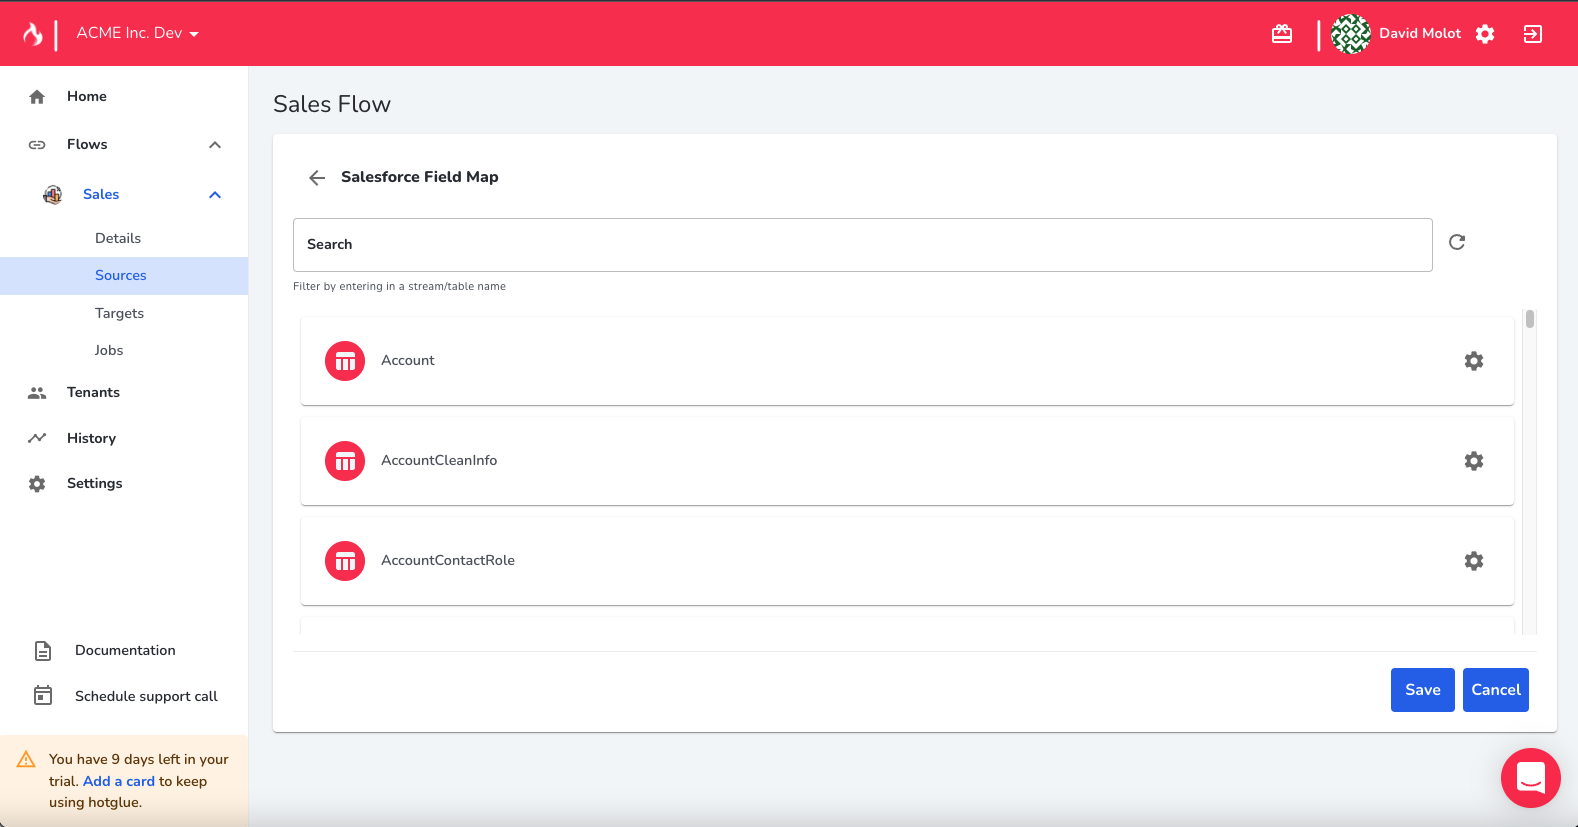Go to Targets
The width and height of the screenshot is (1578, 827).
click(x=120, y=314)
